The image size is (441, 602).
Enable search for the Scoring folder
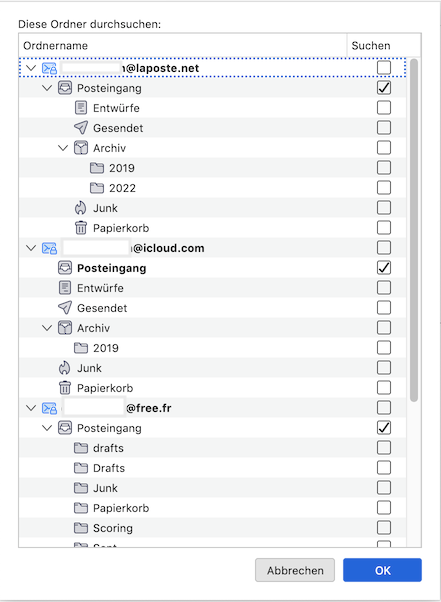tap(384, 528)
